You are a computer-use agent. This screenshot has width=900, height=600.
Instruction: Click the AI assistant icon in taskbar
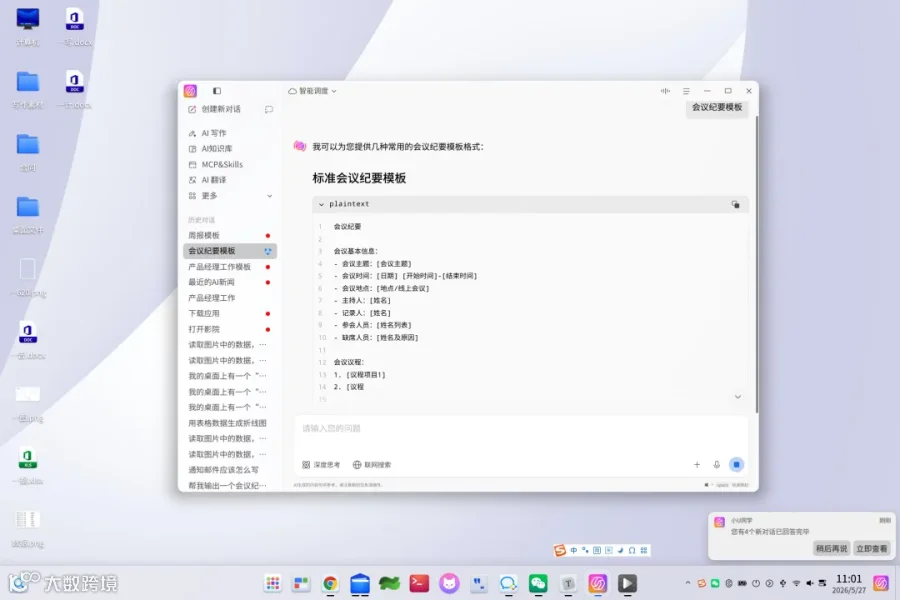pos(598,583)
